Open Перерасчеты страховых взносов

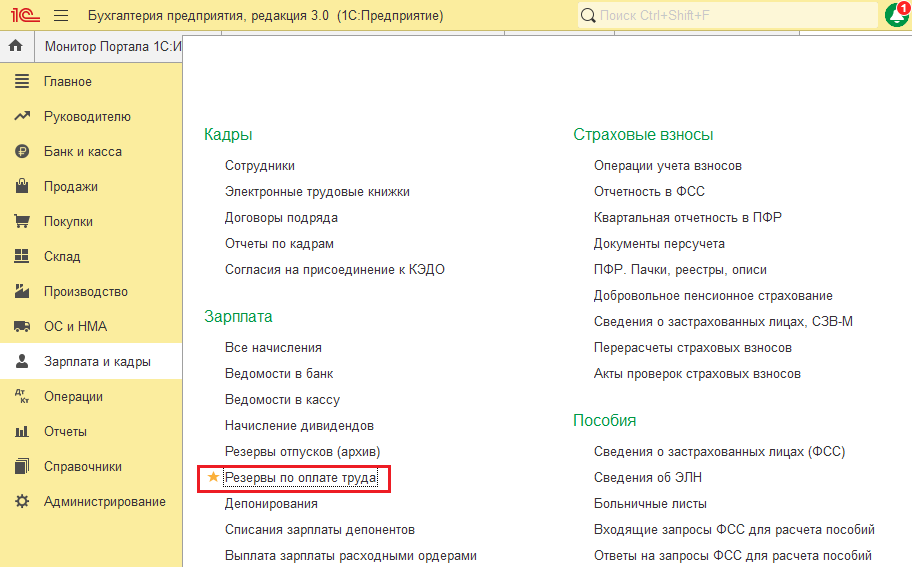click(693, 348)
